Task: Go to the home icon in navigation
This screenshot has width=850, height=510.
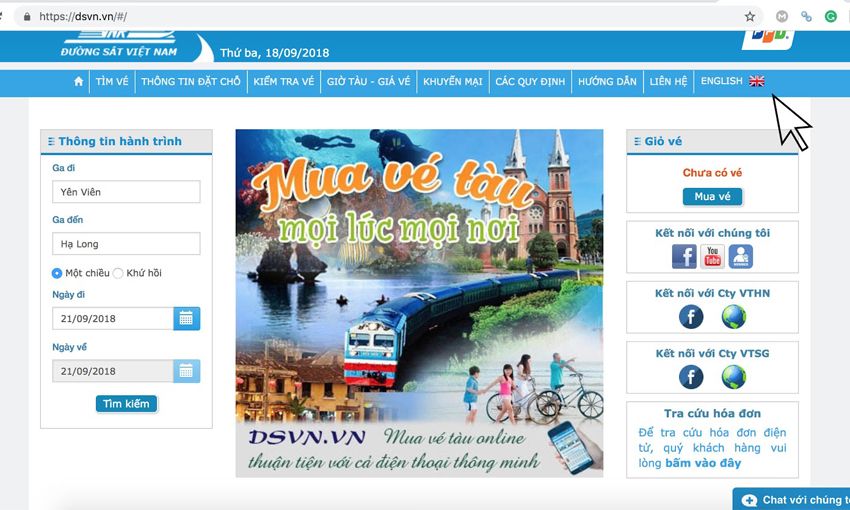Action: click(x=79, y=81)
